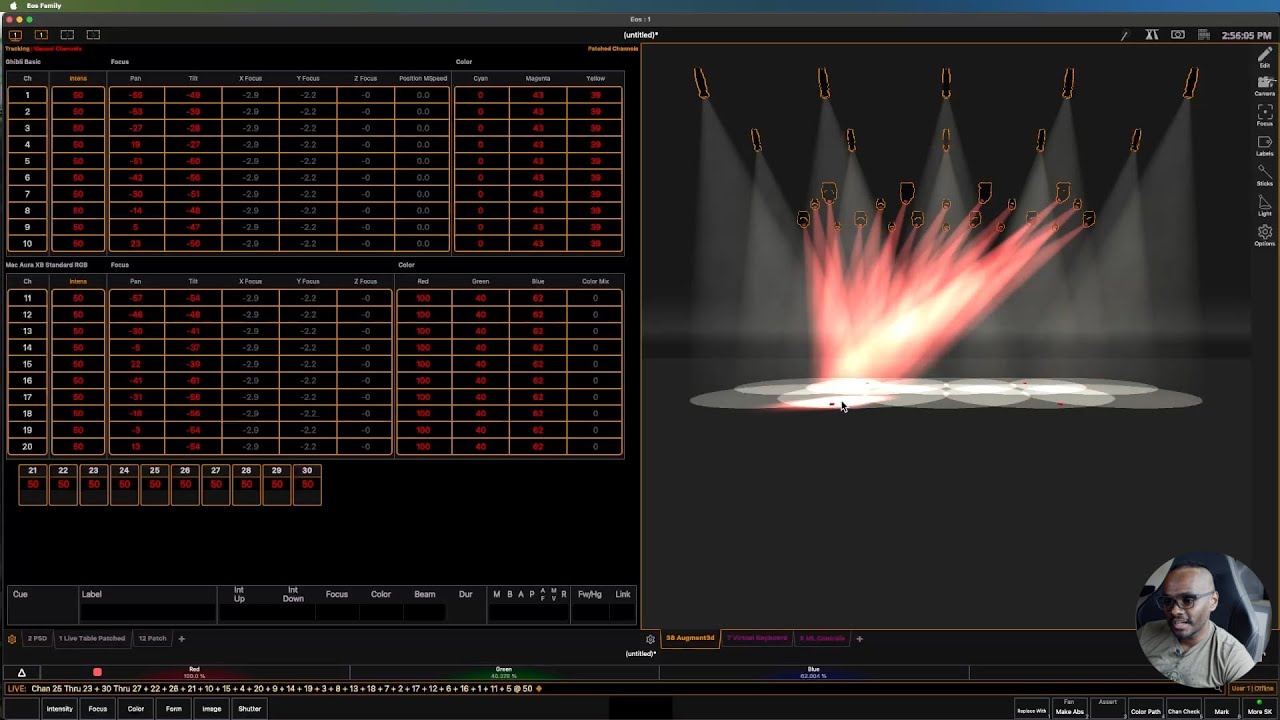Click the Red encoder at 100.0 %
This screenshot has width=1280, height=720.
click(194, 673)
